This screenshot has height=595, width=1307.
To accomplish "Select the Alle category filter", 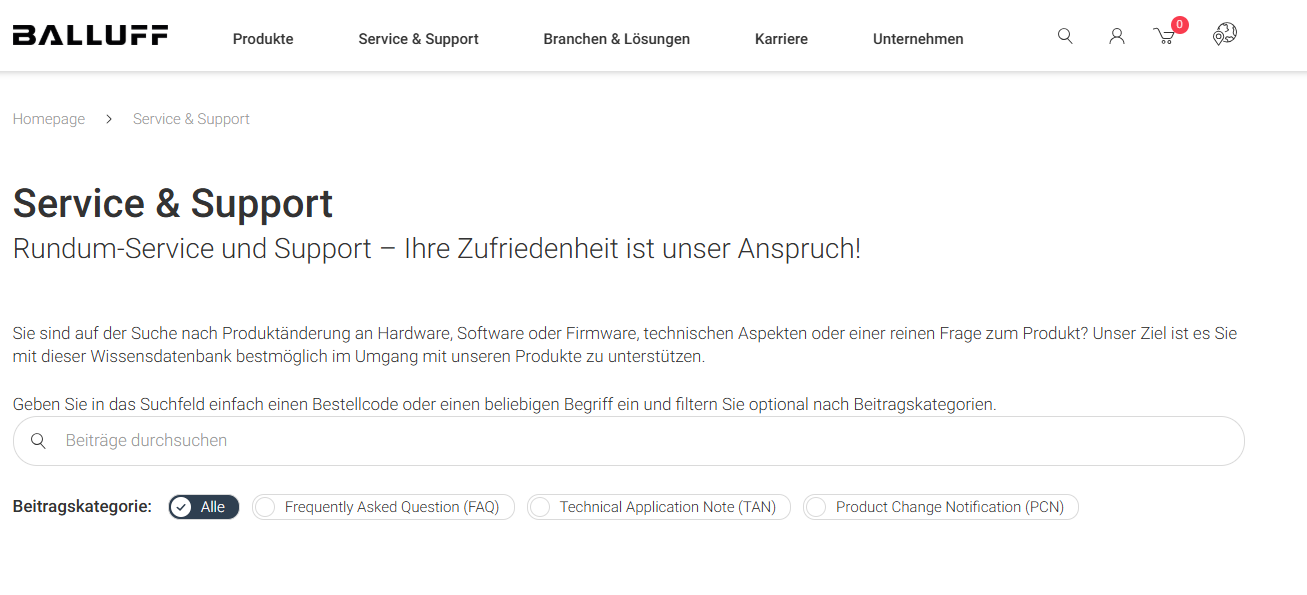I will tap(204, 507).
